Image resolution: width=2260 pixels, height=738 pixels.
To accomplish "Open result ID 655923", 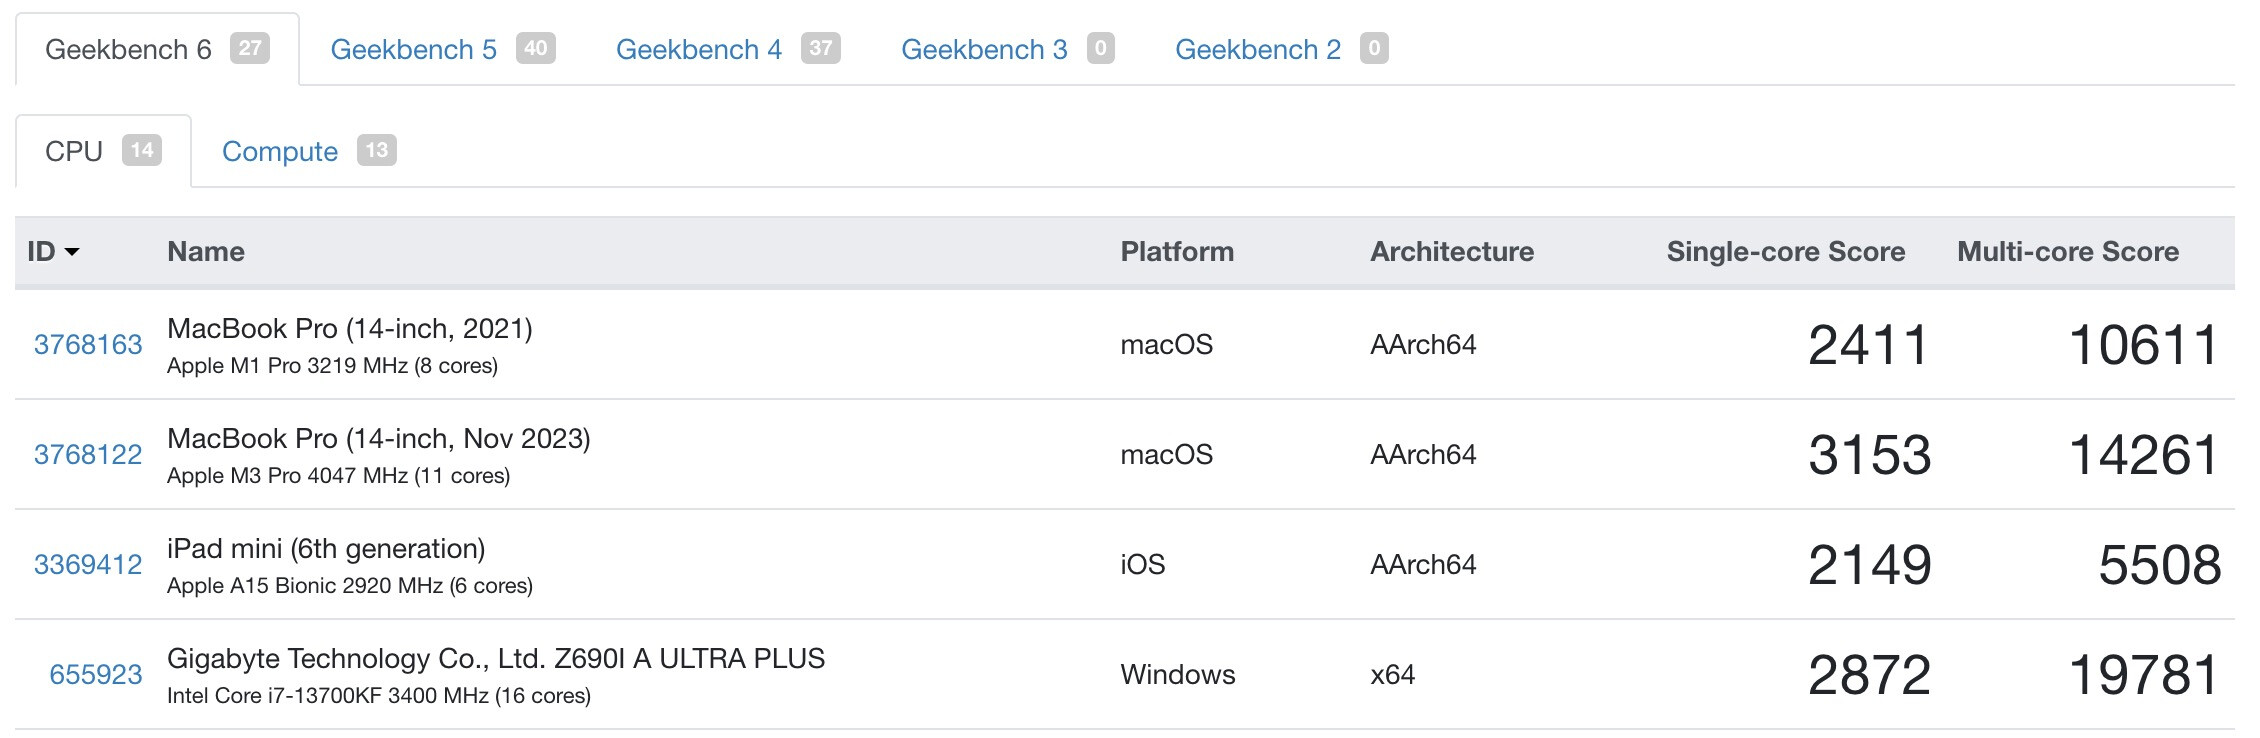I will click(96, 675).
